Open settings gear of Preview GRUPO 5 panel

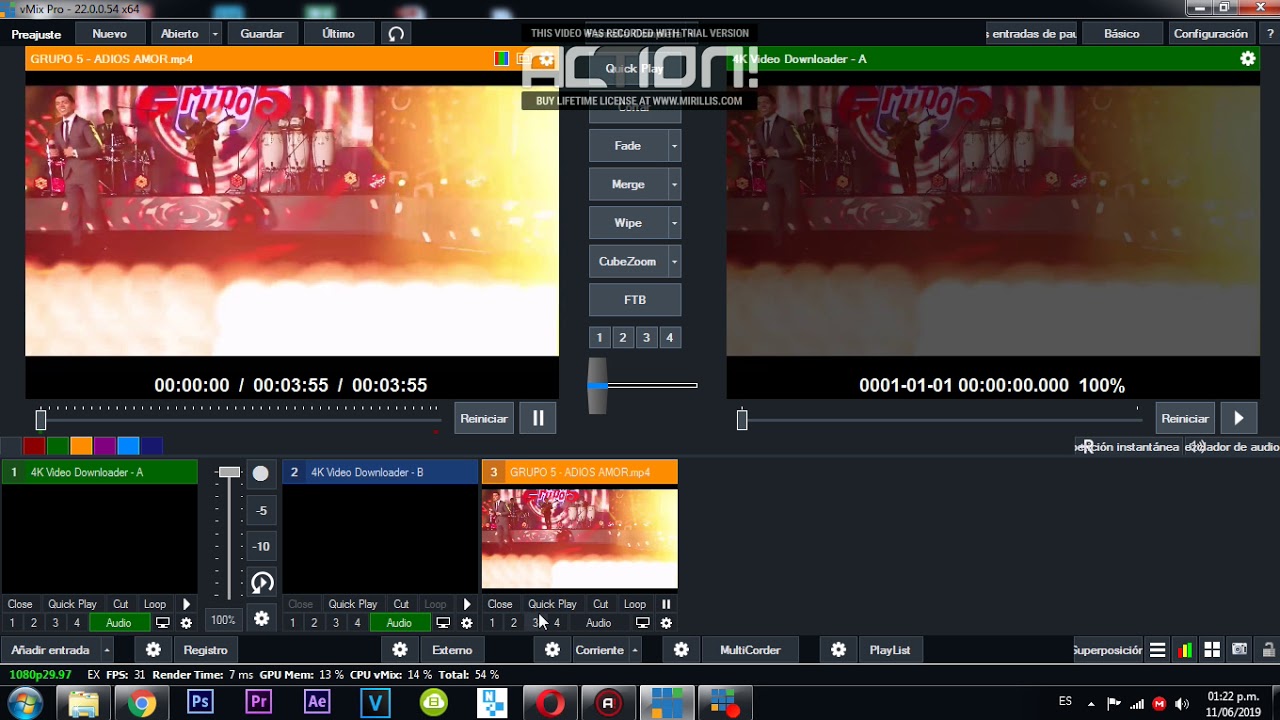pyautogui.click(x=547, y=59)
